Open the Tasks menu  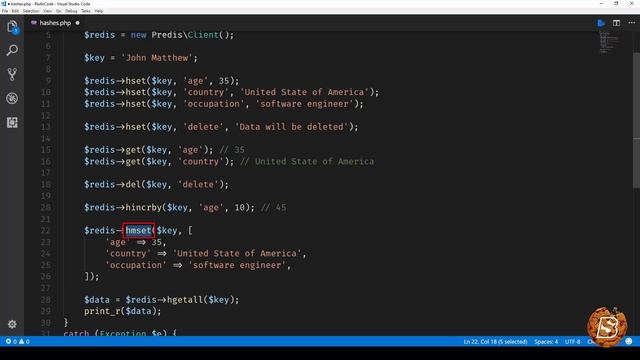pyautogui.click(x=86, y=11)
